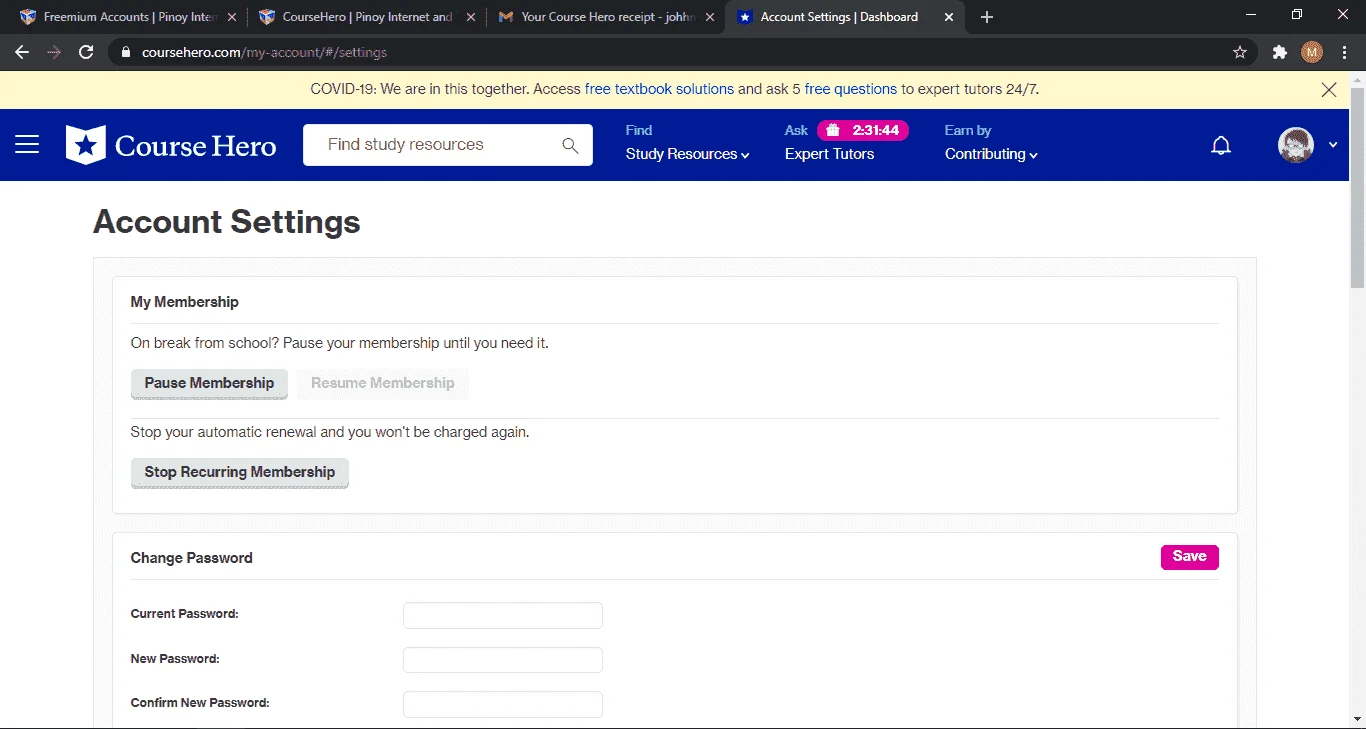Open free textbook solutions link
1366x729 pixels.
[659, 89]
